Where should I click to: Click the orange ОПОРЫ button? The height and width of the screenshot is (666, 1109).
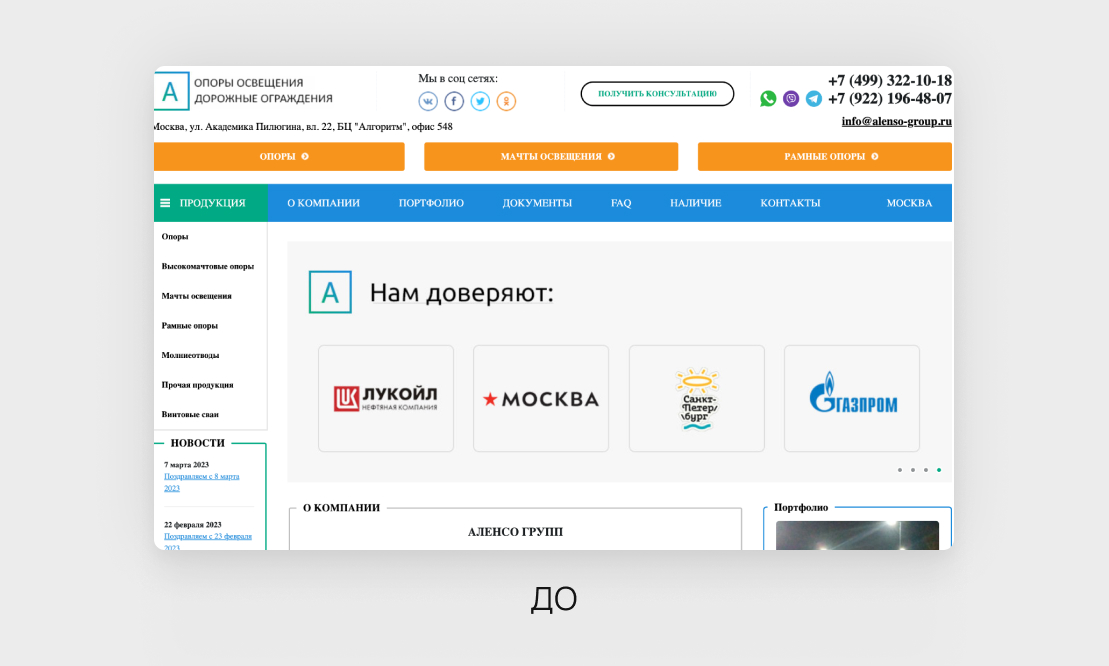click(279, 156)
